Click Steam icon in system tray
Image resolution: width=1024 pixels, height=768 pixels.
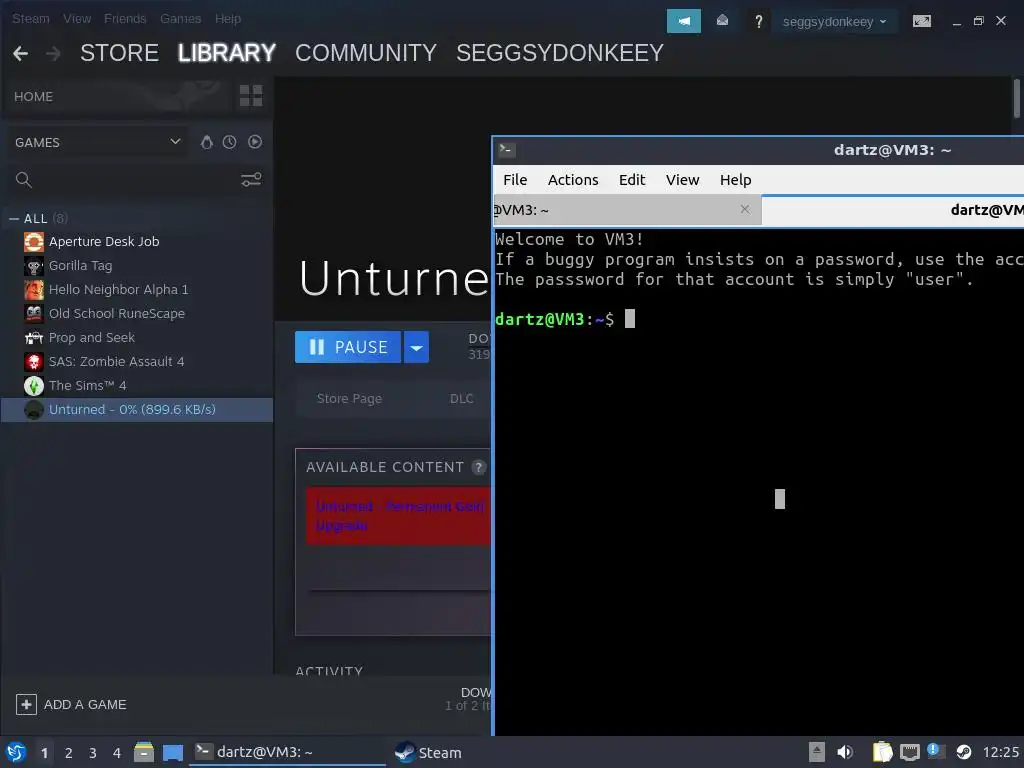pos(964,752)
